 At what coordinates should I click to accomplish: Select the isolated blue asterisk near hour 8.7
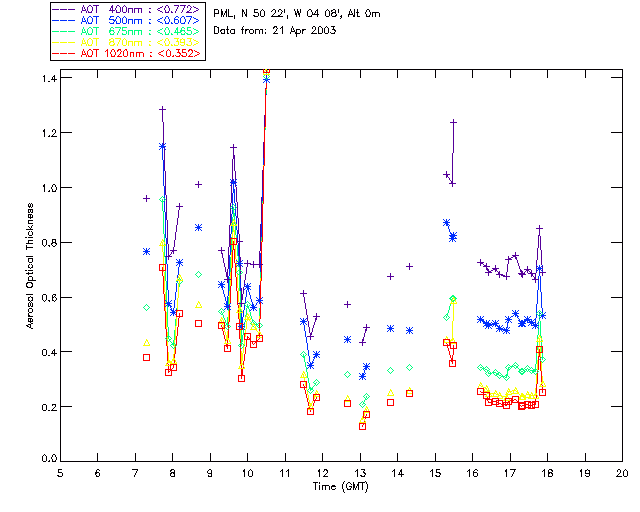[x=198, y=228]
